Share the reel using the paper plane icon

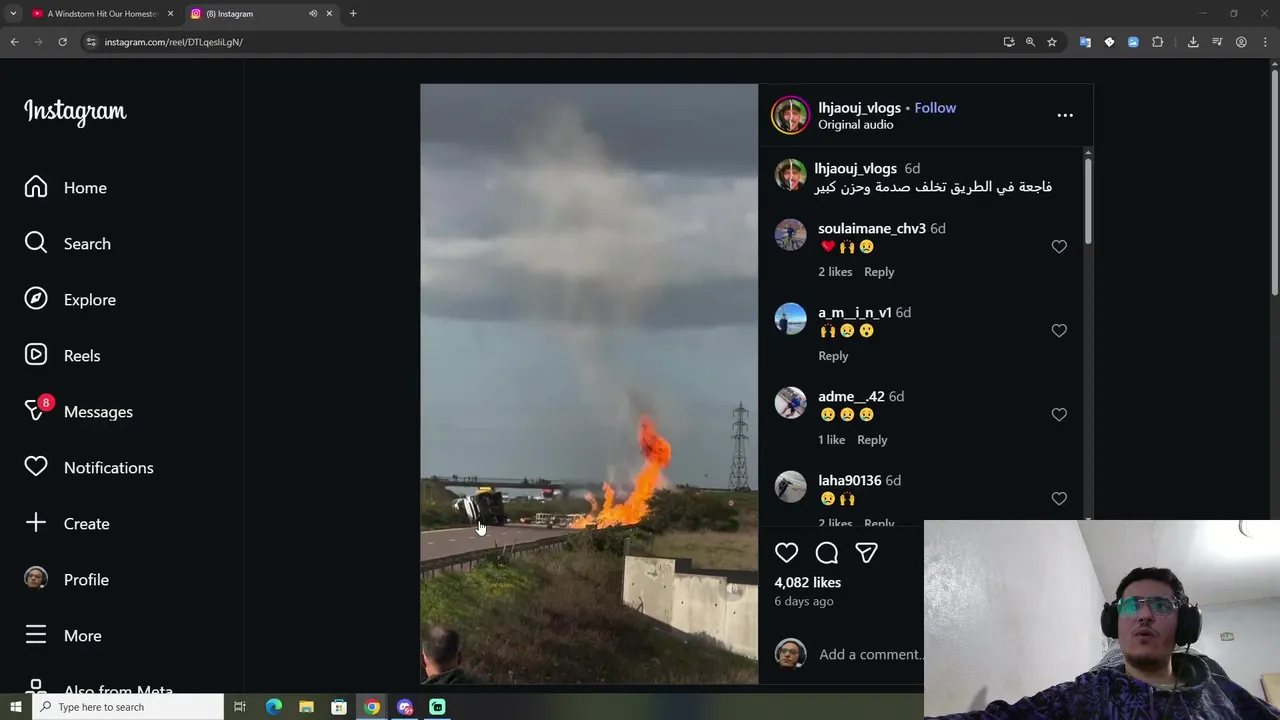tap(866, 552)
